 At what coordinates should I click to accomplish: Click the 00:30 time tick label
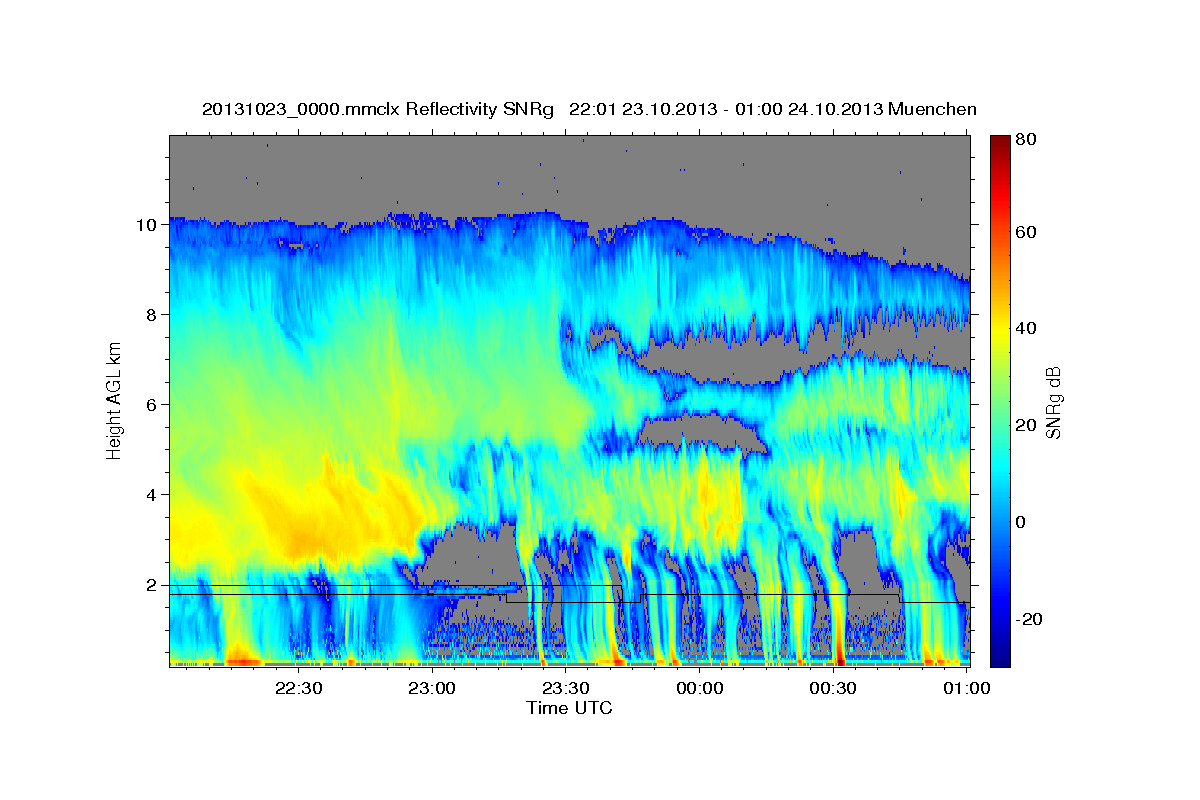833,688
